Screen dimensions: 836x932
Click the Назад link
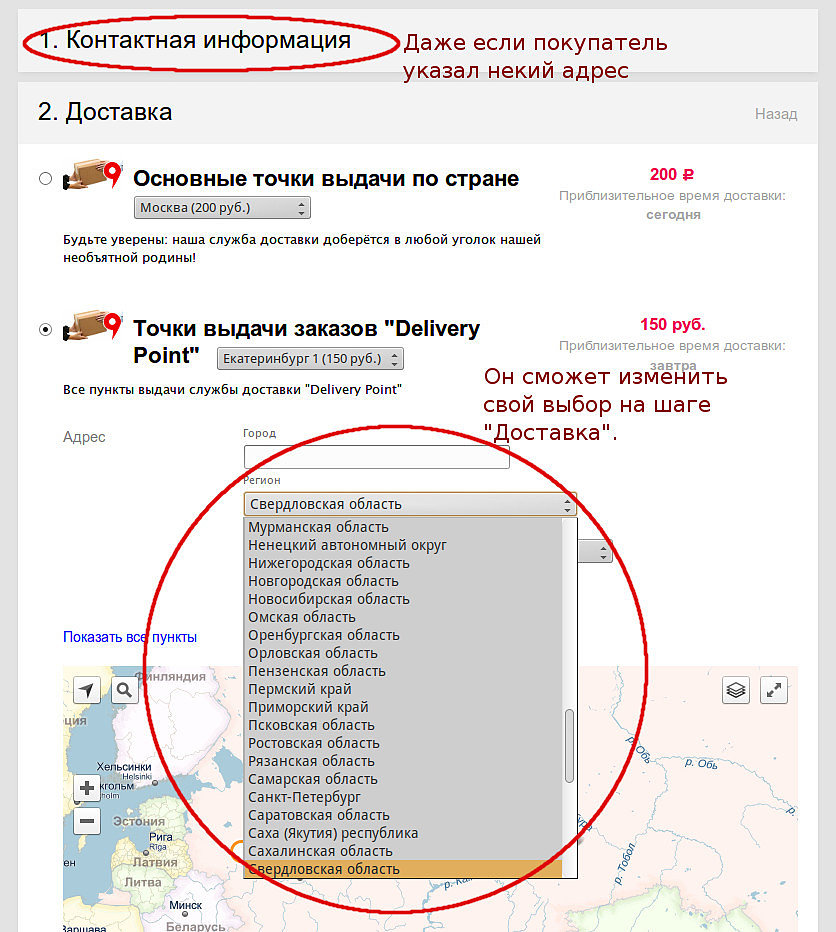[x=776, y=114]
